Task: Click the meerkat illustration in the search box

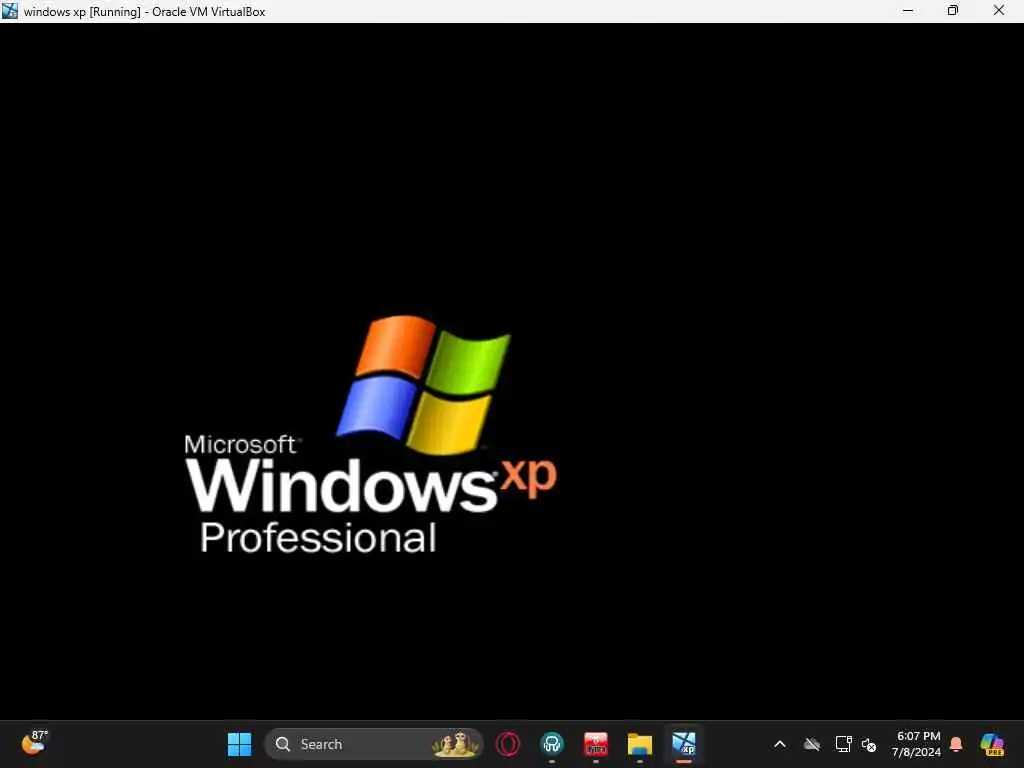Action: pyautogui.click(x=455, y=744)
